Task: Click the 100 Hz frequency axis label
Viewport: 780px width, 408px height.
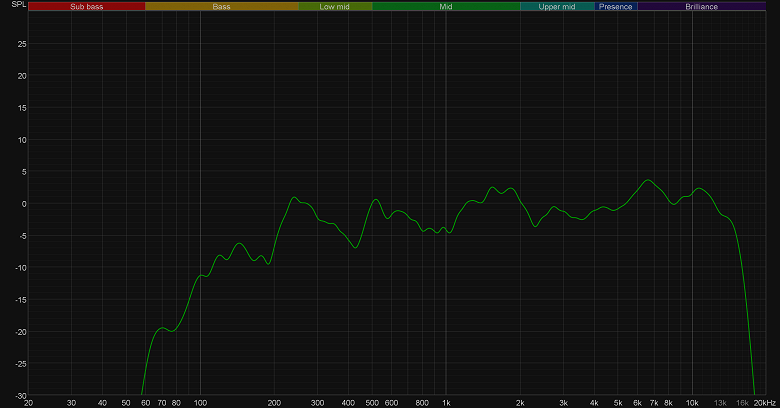Action: 200,403
